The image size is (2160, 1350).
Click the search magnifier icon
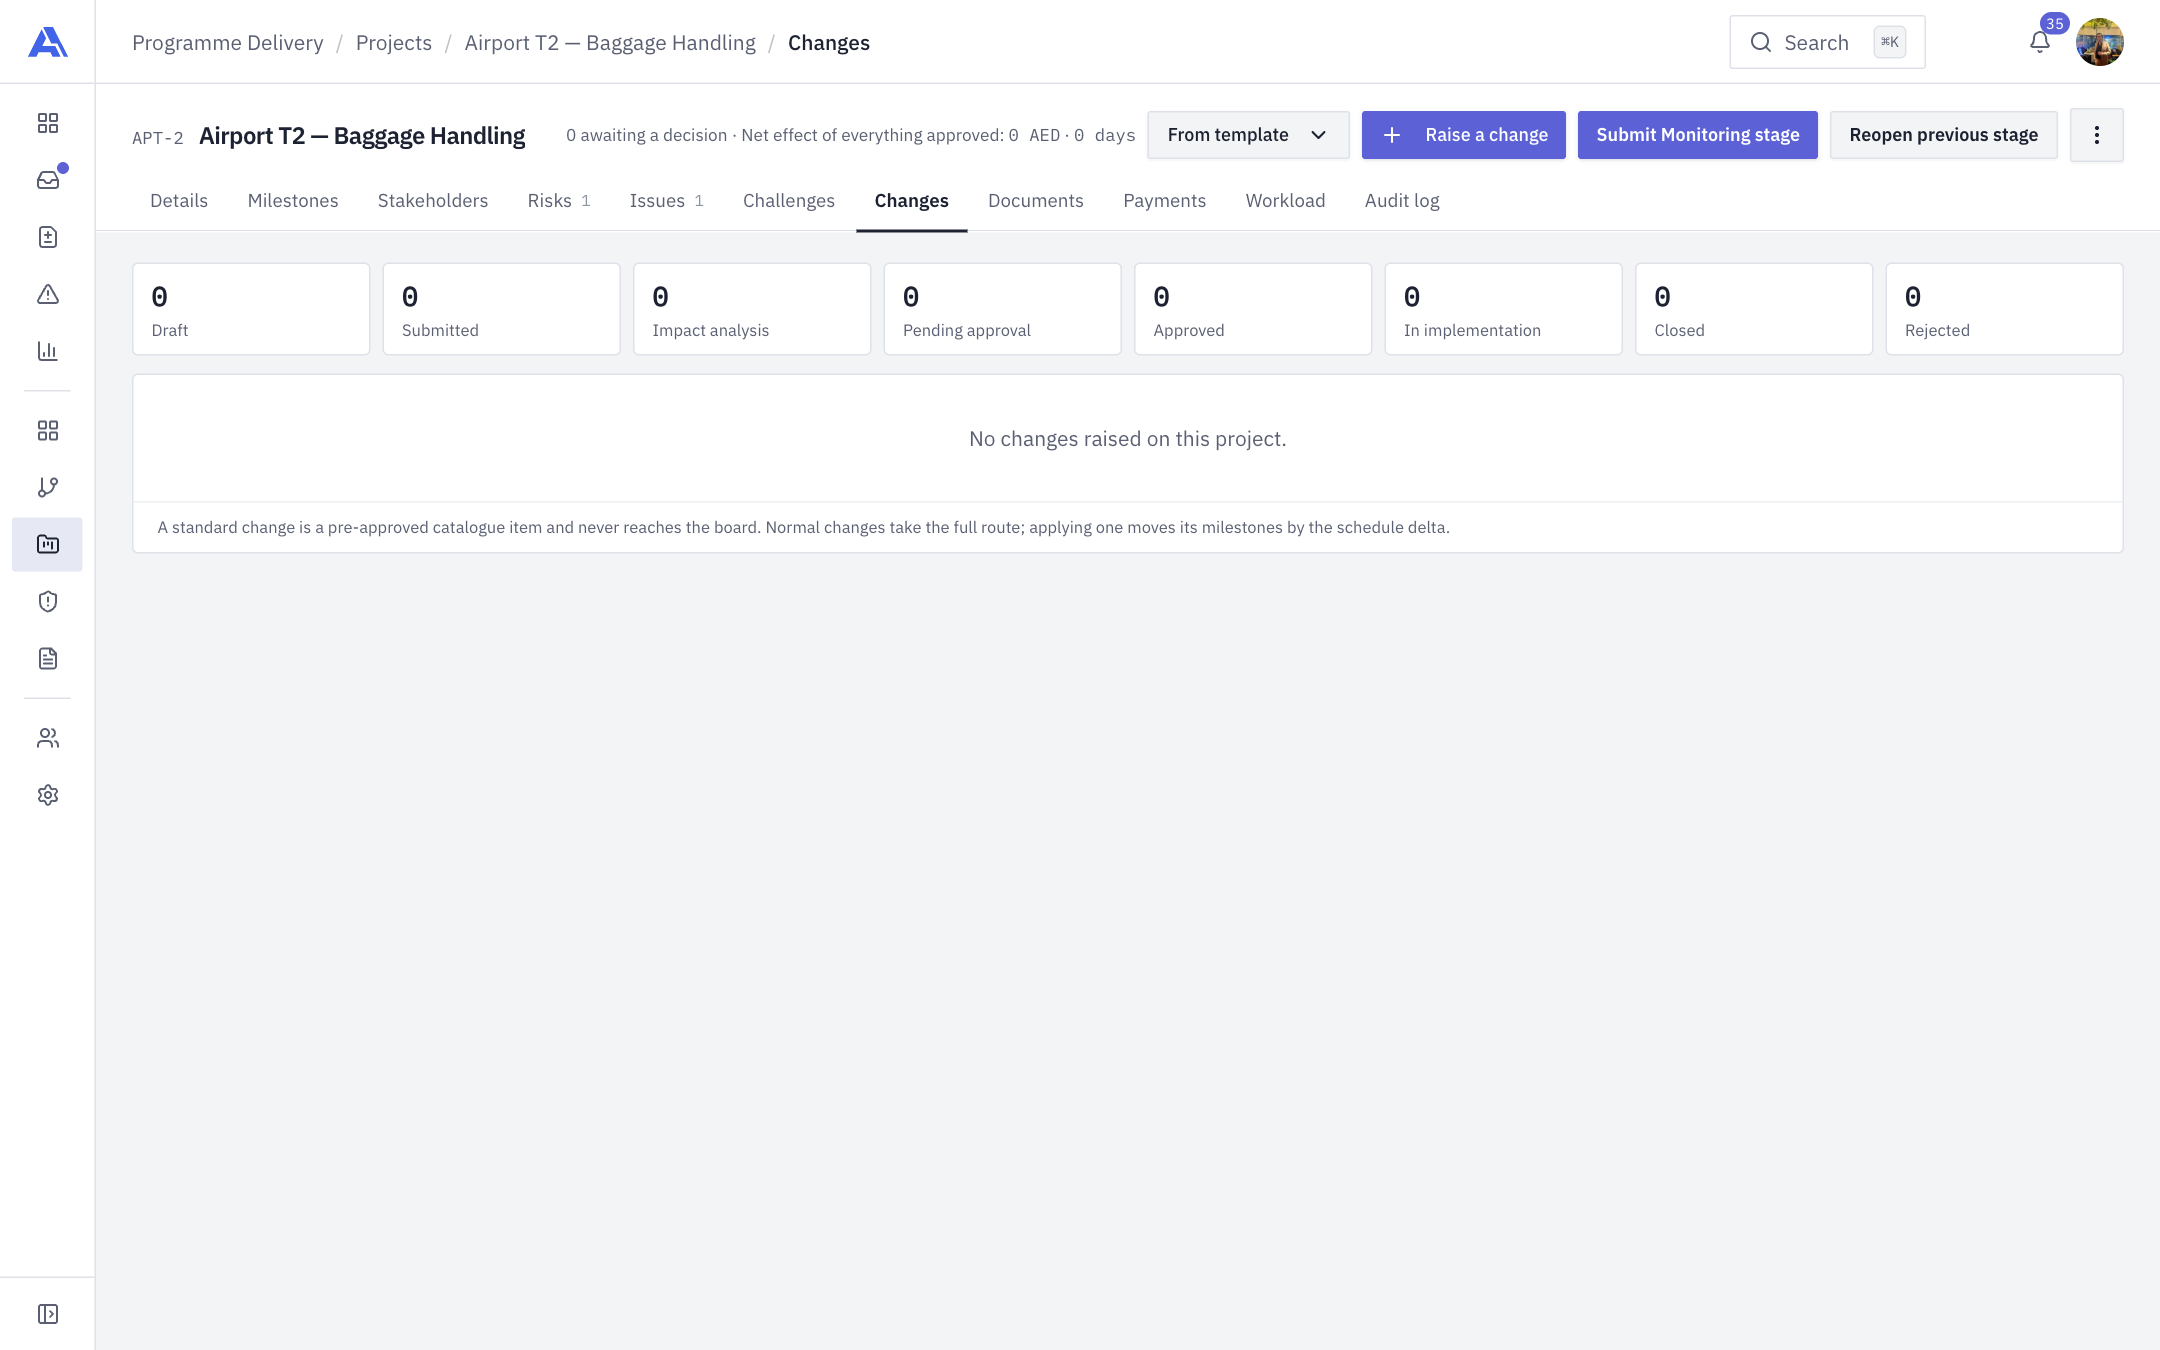click(x=1761, y=42)
